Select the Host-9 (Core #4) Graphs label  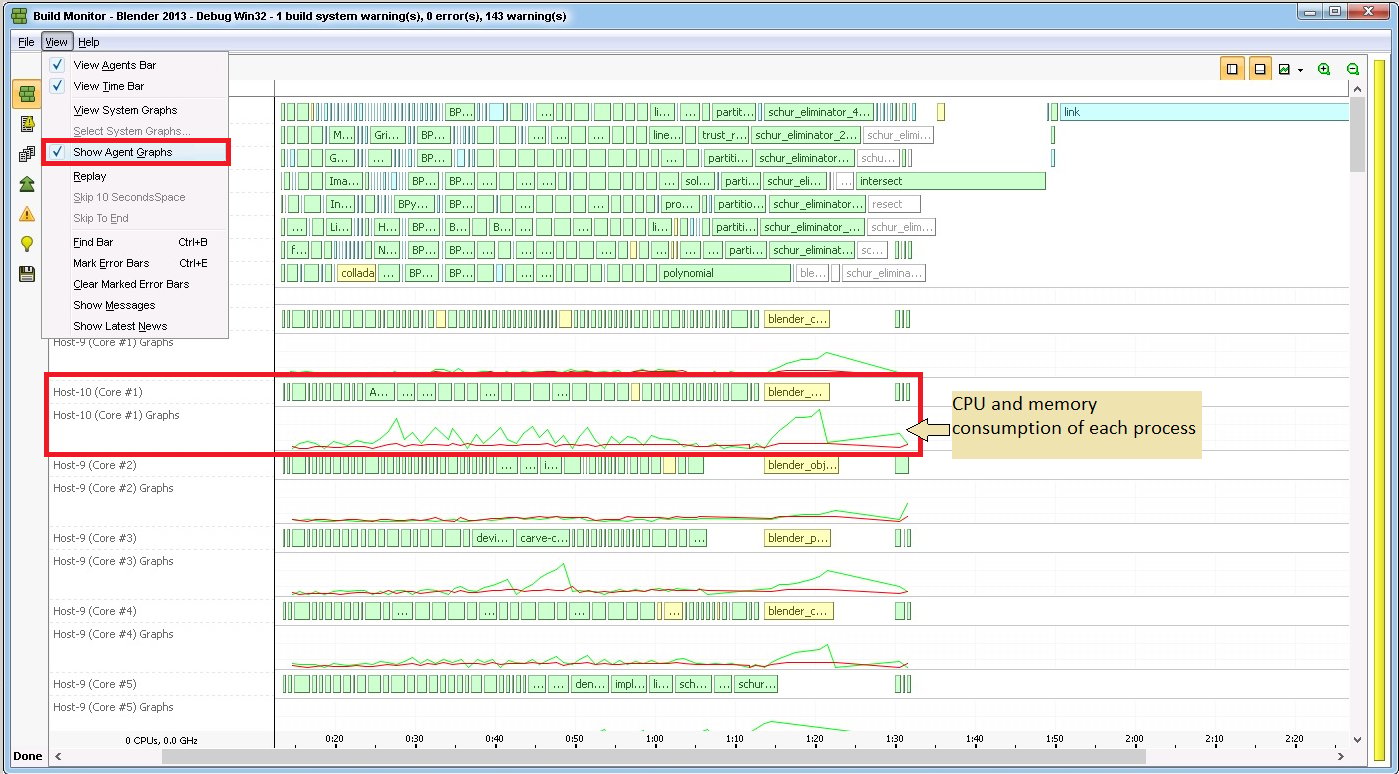[x=113, y=634]
